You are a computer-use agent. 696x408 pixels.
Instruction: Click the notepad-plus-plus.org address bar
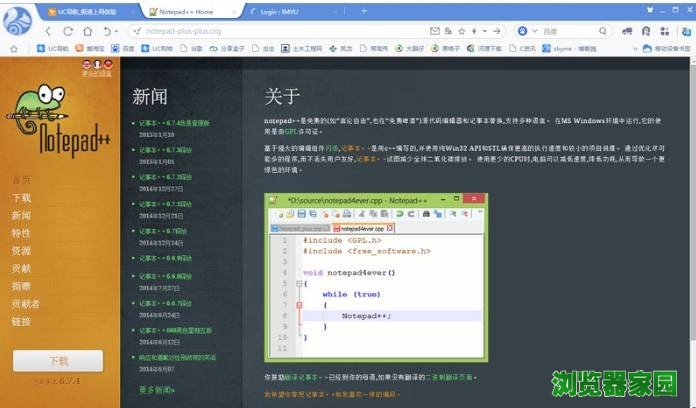coord(300,31)
